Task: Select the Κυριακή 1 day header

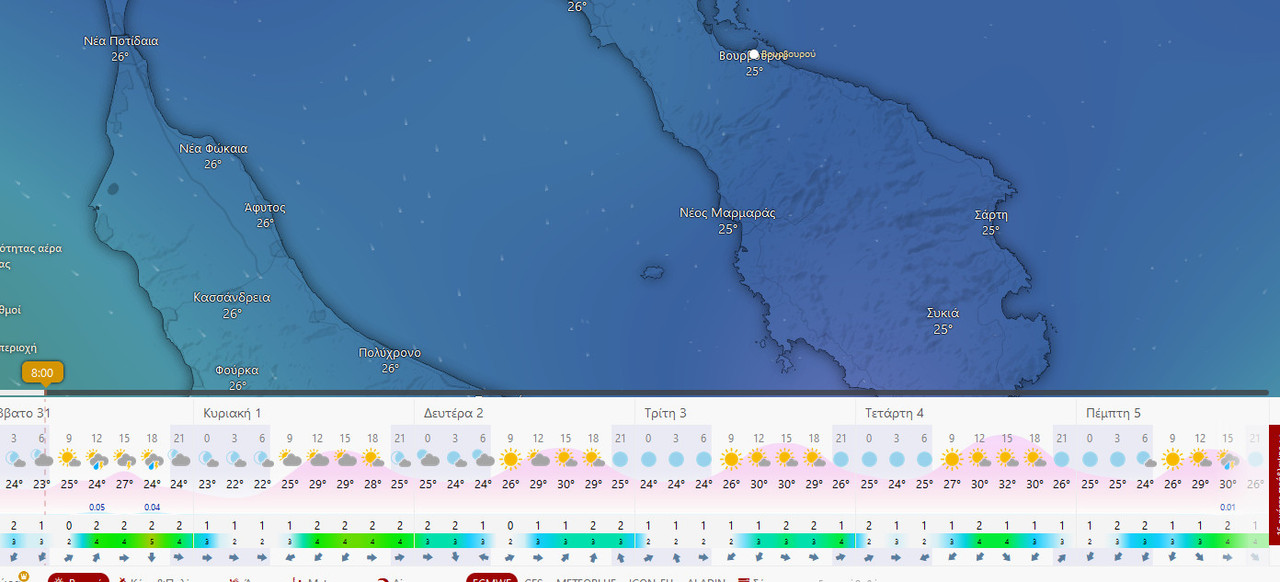Action: pos(232,413)
